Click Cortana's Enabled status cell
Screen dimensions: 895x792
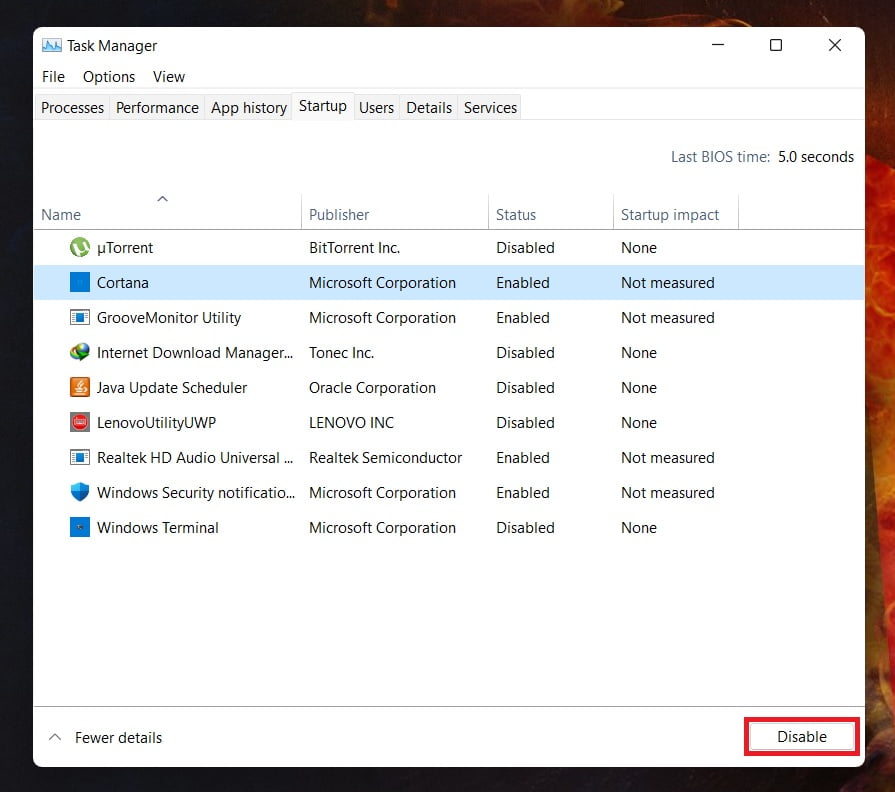click(x=523, y=282)
